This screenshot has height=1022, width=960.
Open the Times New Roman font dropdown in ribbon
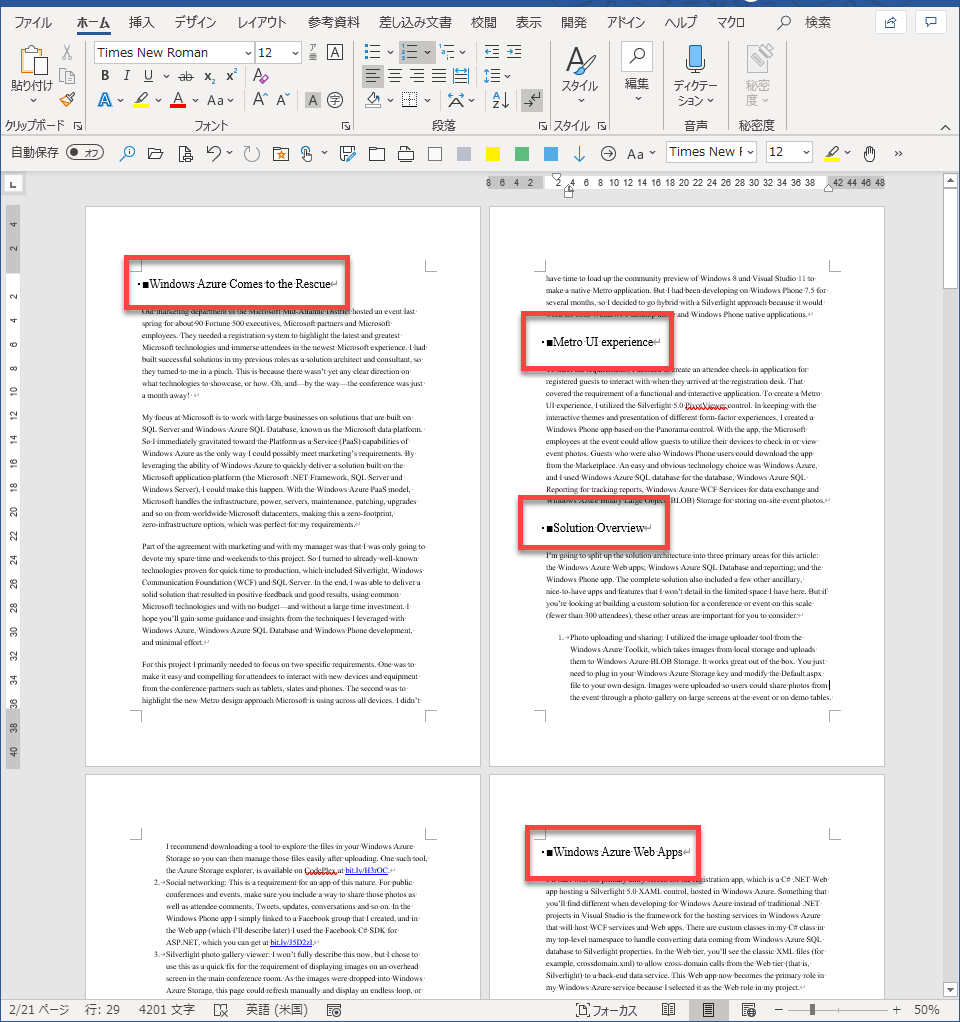coord(247,53)
